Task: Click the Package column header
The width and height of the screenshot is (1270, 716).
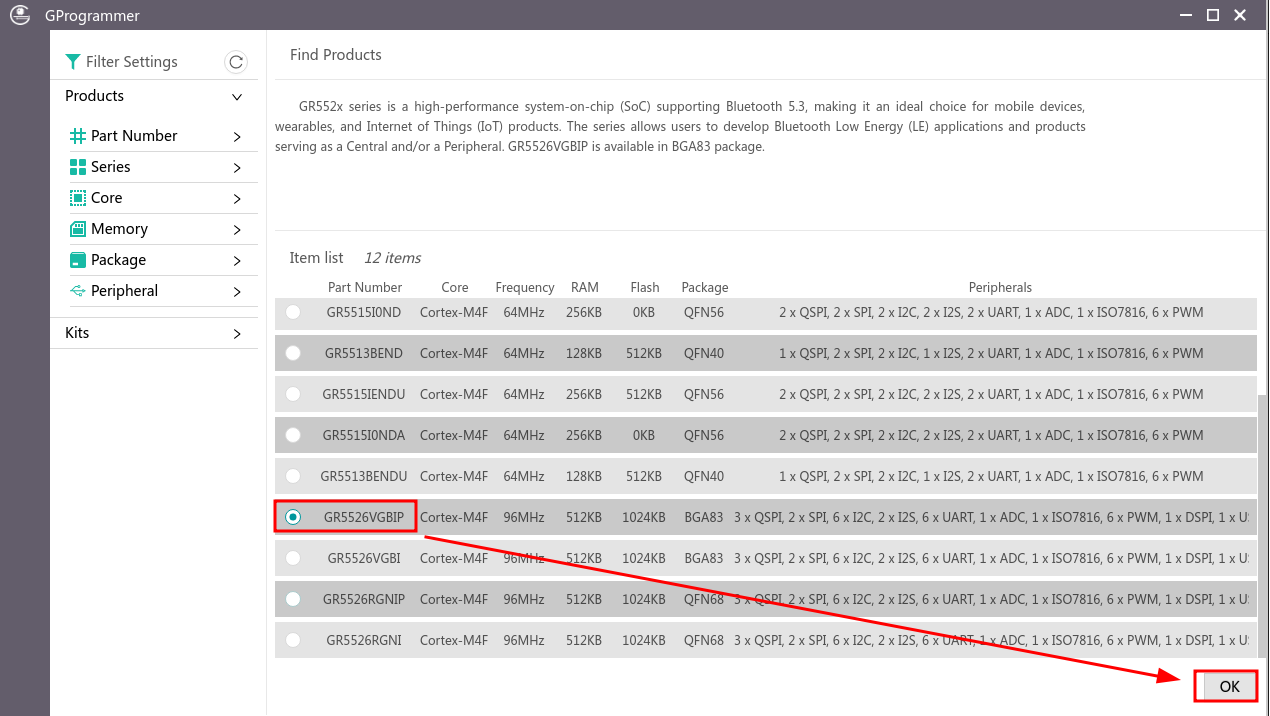Action: pyautogui.click(x=705, y=287)
